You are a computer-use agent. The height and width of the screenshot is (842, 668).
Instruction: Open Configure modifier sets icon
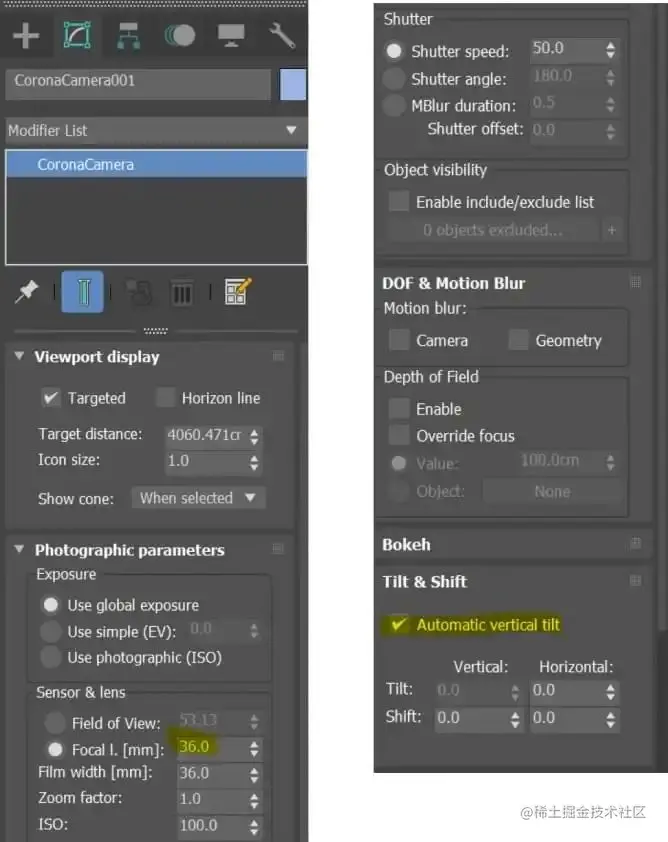click(237, 292)
